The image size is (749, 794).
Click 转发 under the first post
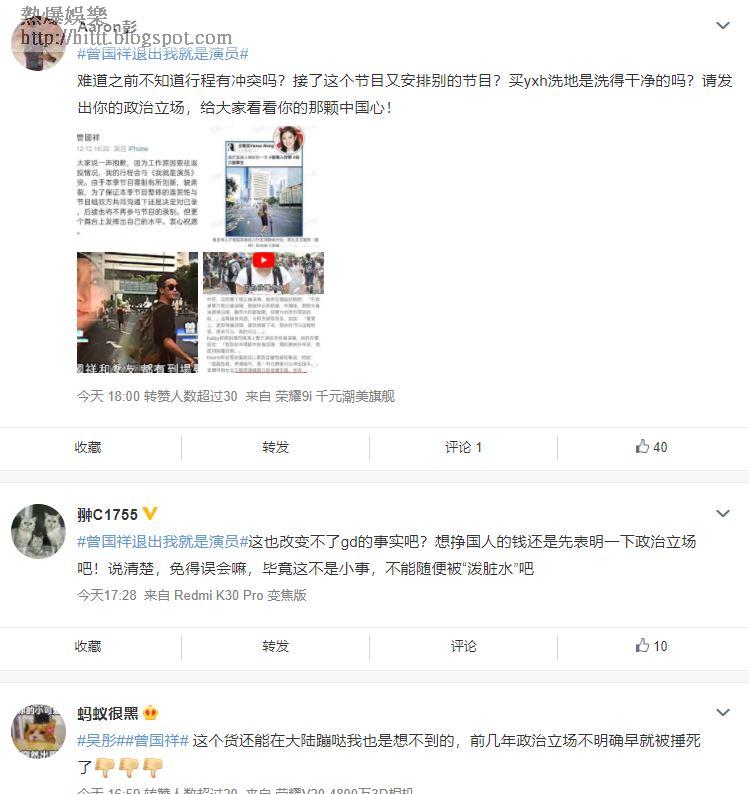(275, 447)
